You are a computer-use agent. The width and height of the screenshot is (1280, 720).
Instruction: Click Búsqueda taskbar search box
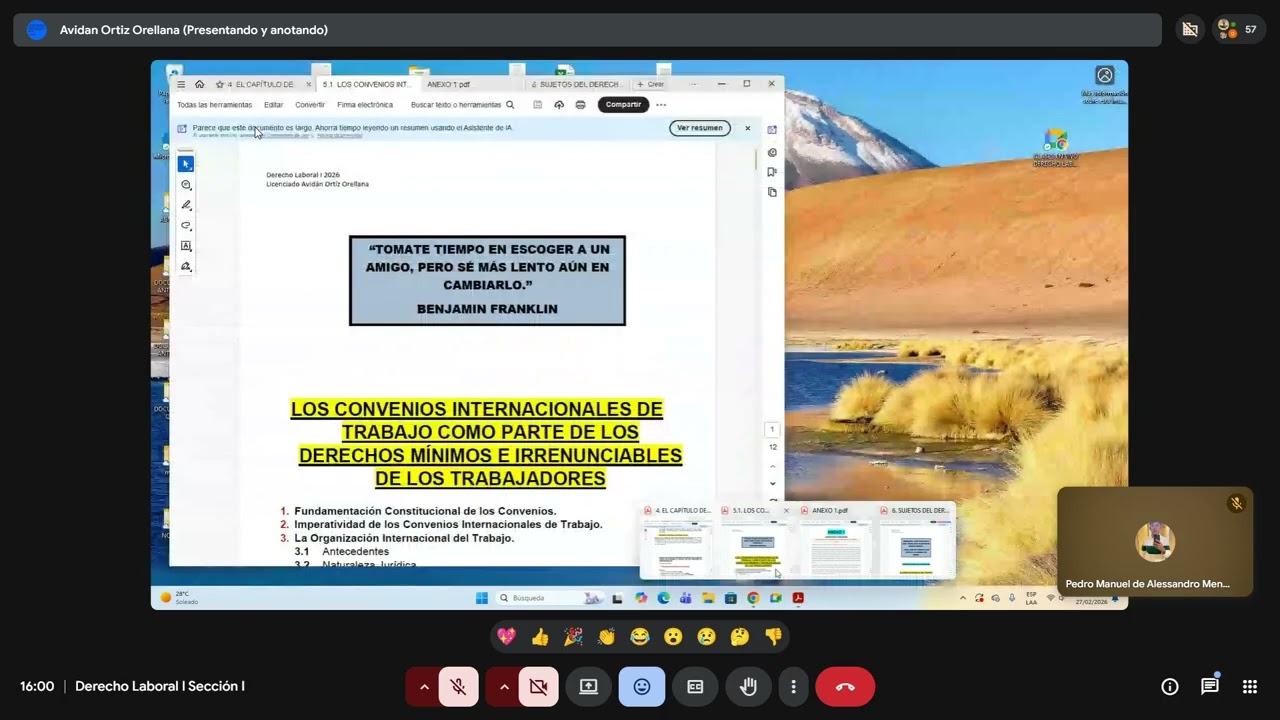pos(552,598)
